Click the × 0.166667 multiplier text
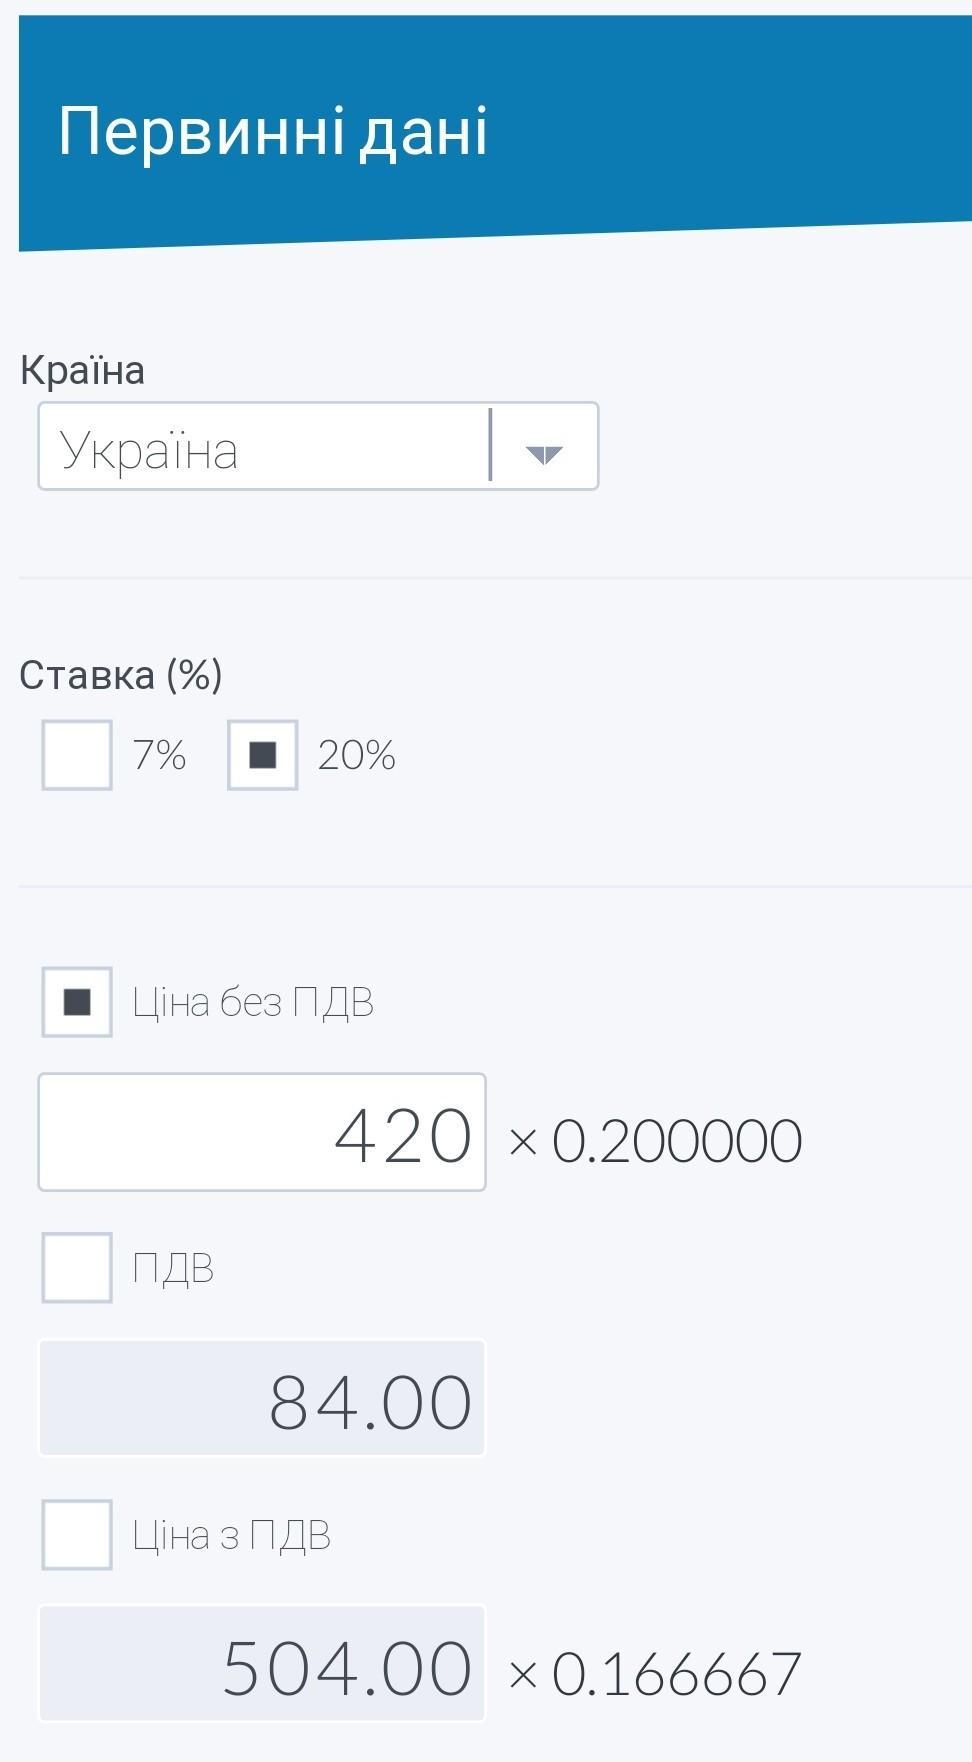Screen dimensions: 972x1762 click(x=655, y=1673)
